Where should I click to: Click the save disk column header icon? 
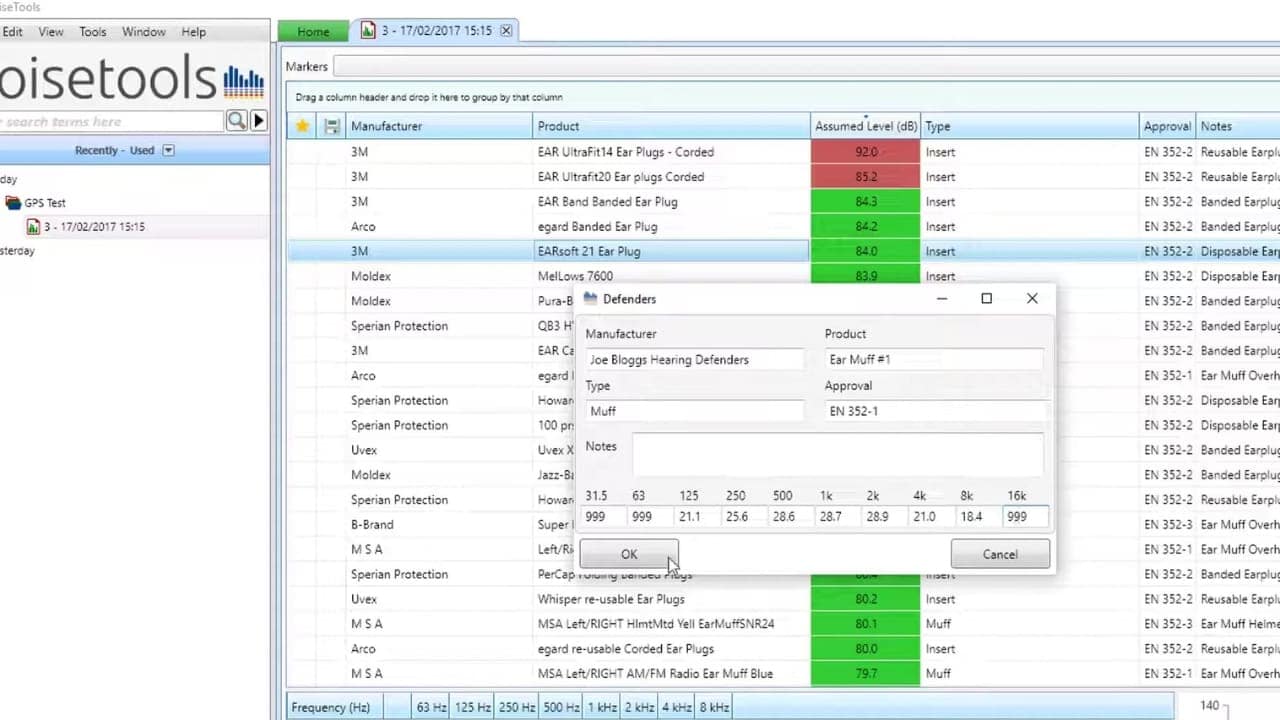pyautogui.click(x=332, y=126)
